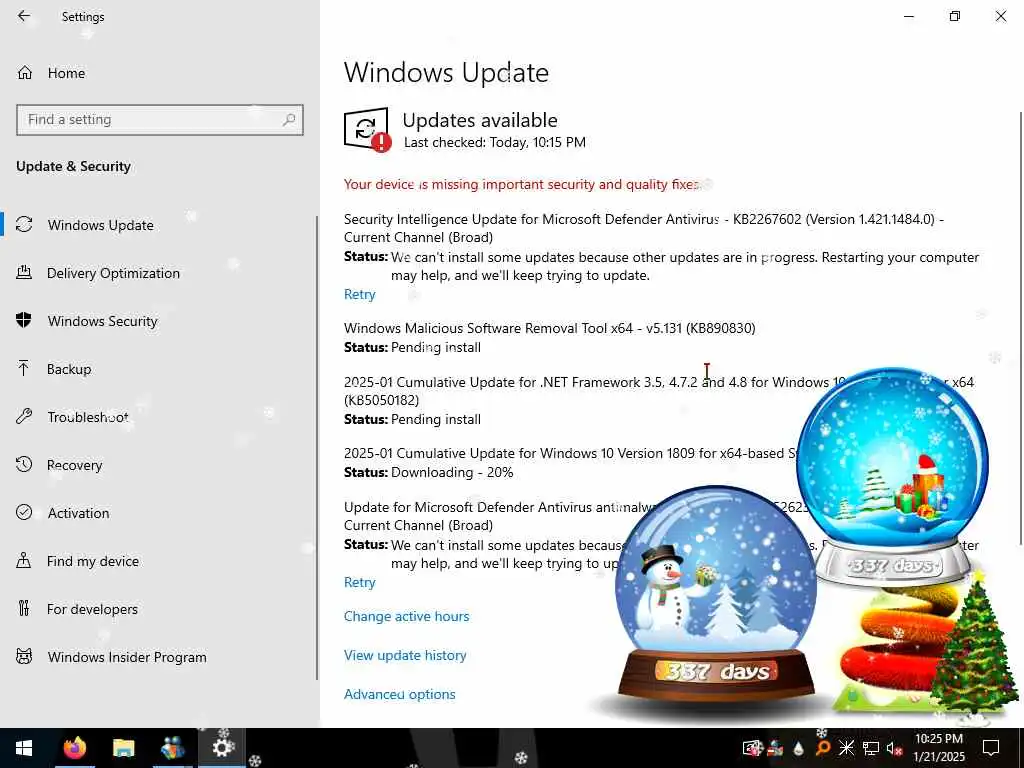Click the 'Updates available' heading

pyautogui.click(x=480, y=120)
